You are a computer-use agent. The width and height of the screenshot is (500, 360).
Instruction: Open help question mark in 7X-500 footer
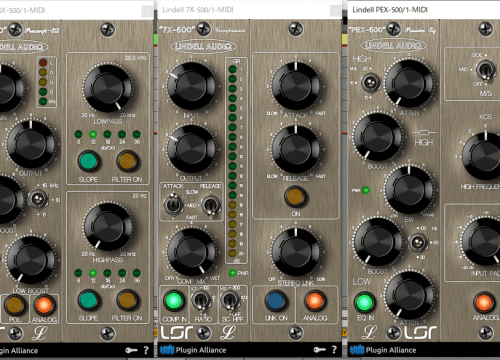coord(334,350)
